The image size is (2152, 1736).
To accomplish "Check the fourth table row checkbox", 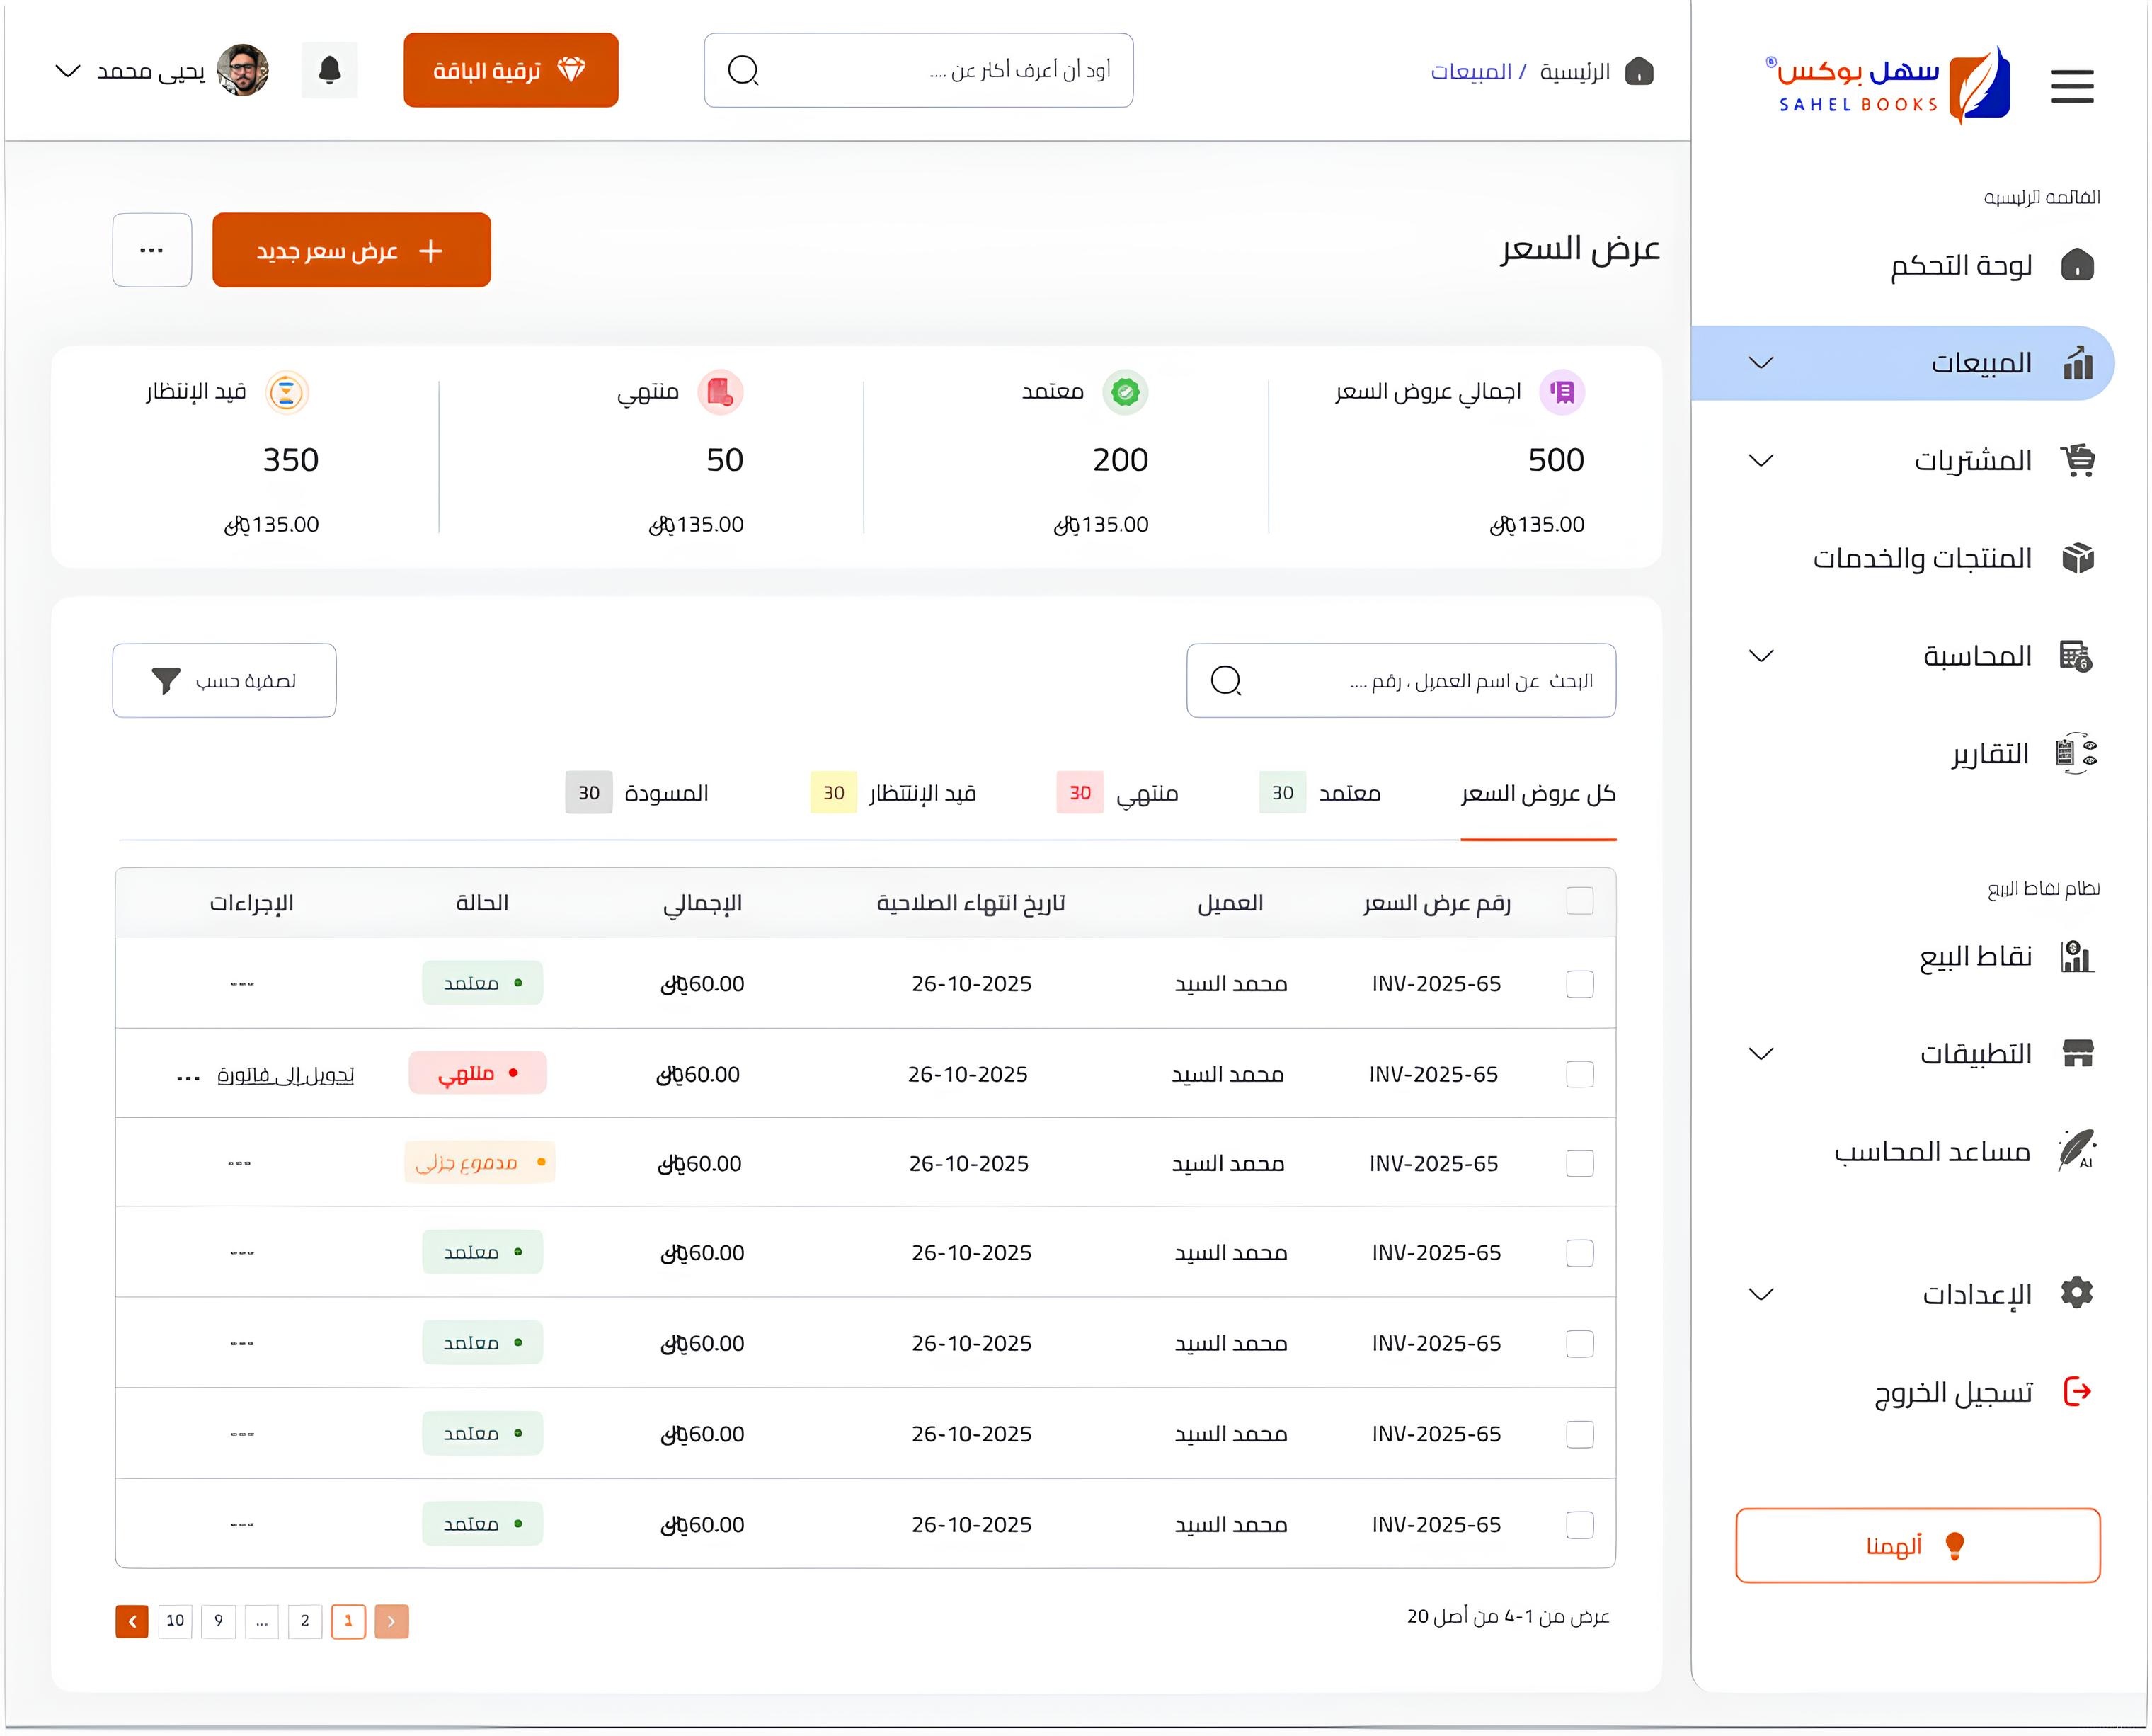I will pyautogui.click(x=1579, y=1253).
